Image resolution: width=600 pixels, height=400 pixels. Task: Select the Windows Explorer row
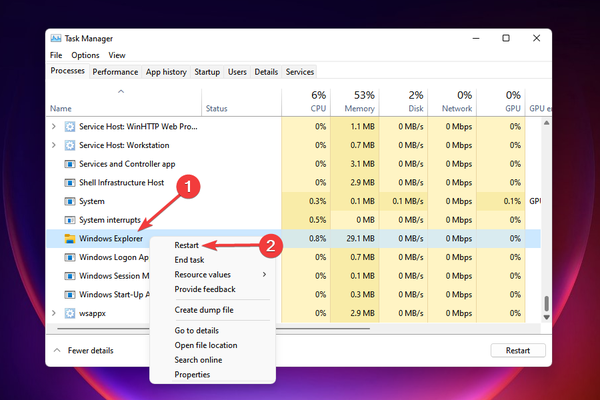click(293, 238)
